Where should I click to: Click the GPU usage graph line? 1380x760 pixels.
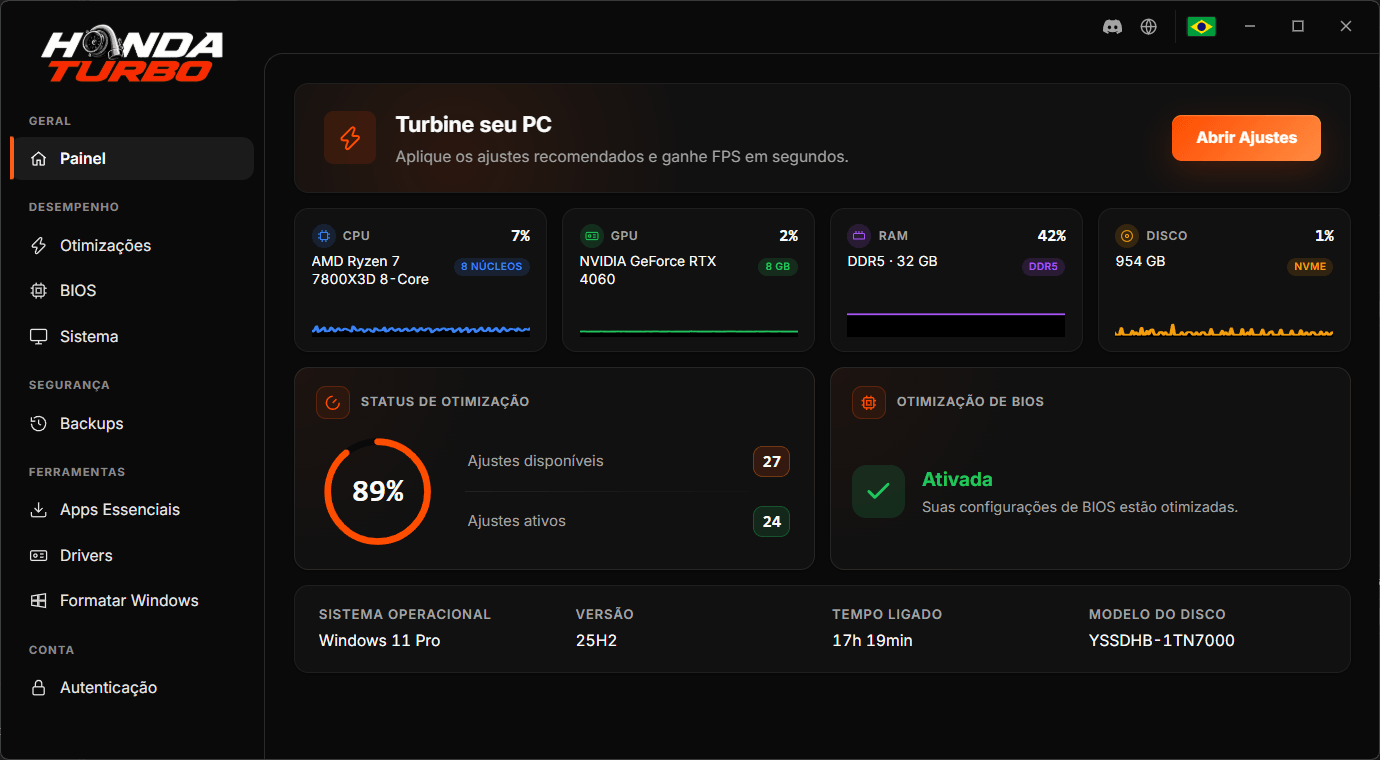pos(689,331)
